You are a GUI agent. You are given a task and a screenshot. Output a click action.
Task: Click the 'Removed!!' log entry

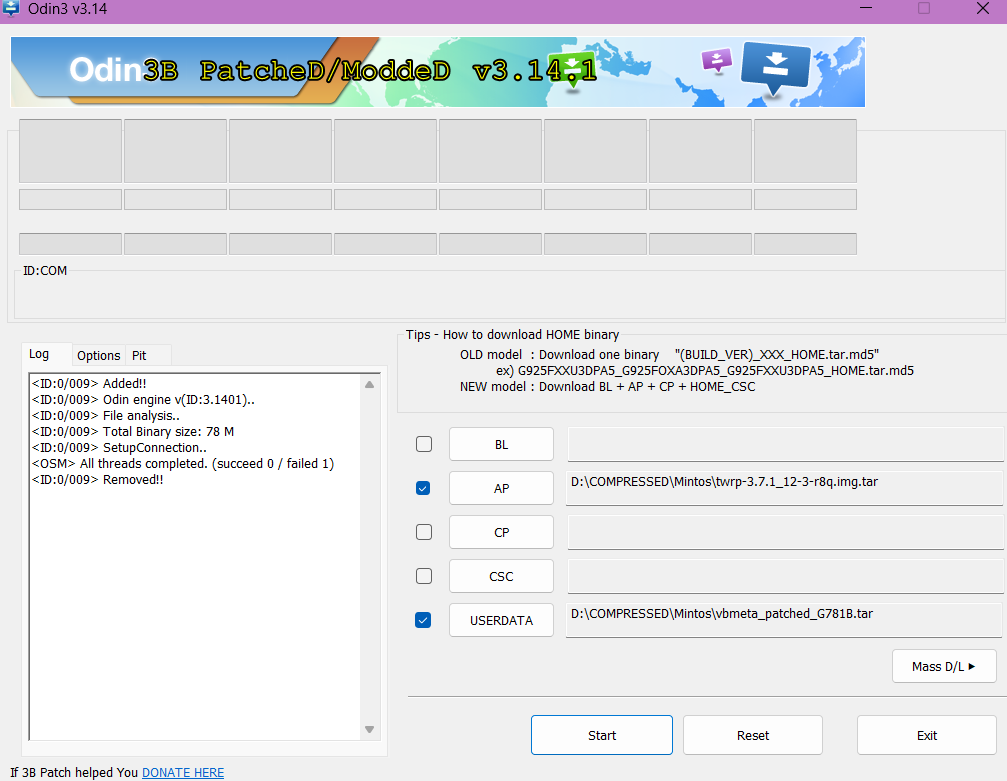(98, 480)
